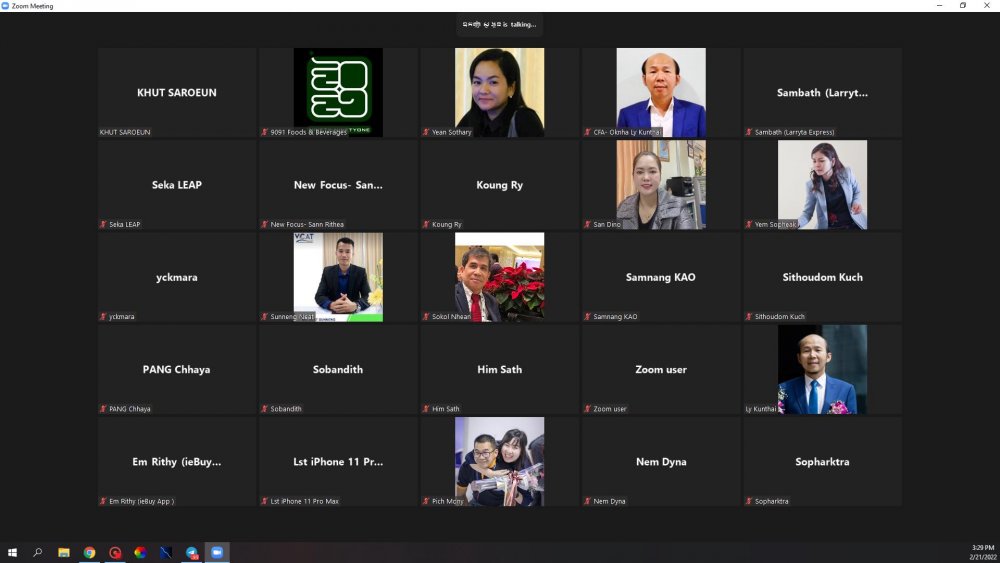This screenshot has height=563, width=1000.
Task: Click muted mic icon beside Nem Dyna
Action: tap(587, 501)
